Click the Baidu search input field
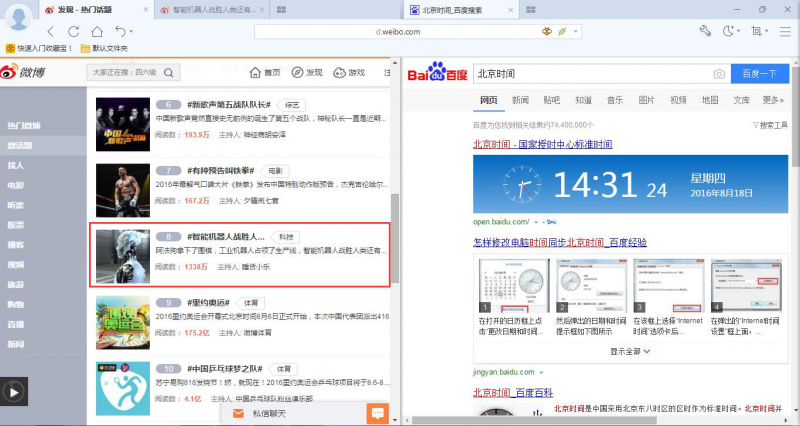The image size is (800, 426). (x=590, y=74)
